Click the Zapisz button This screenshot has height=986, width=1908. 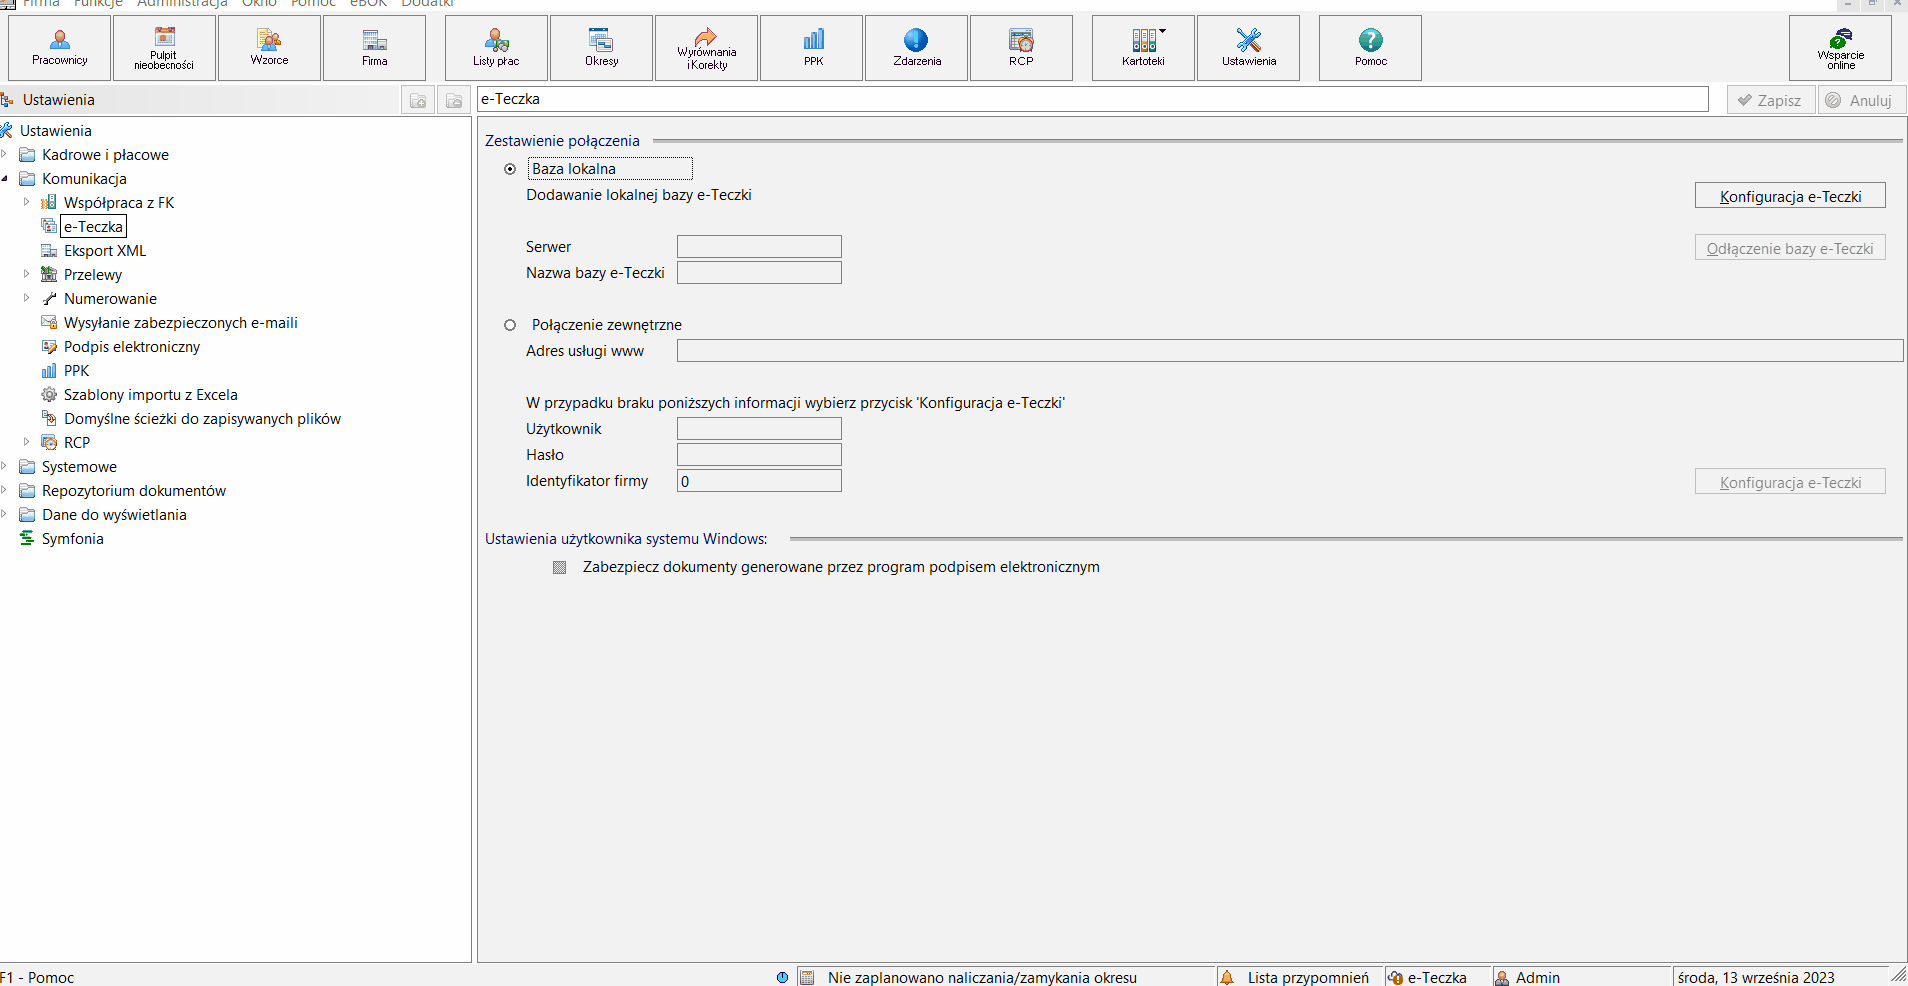[x=1770, y=100]
